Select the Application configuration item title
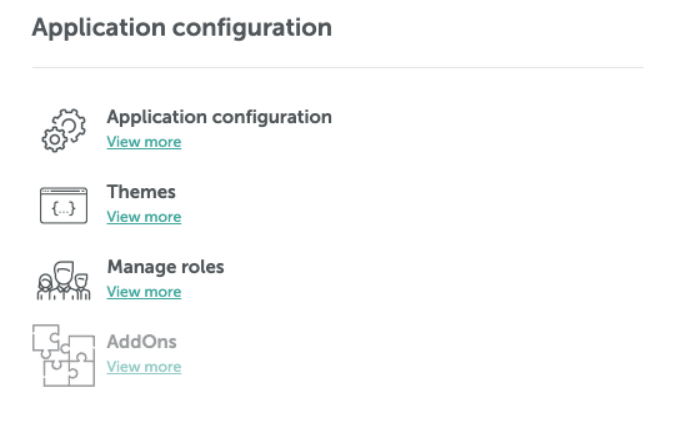678x432 pixels. tap(219, 117)
